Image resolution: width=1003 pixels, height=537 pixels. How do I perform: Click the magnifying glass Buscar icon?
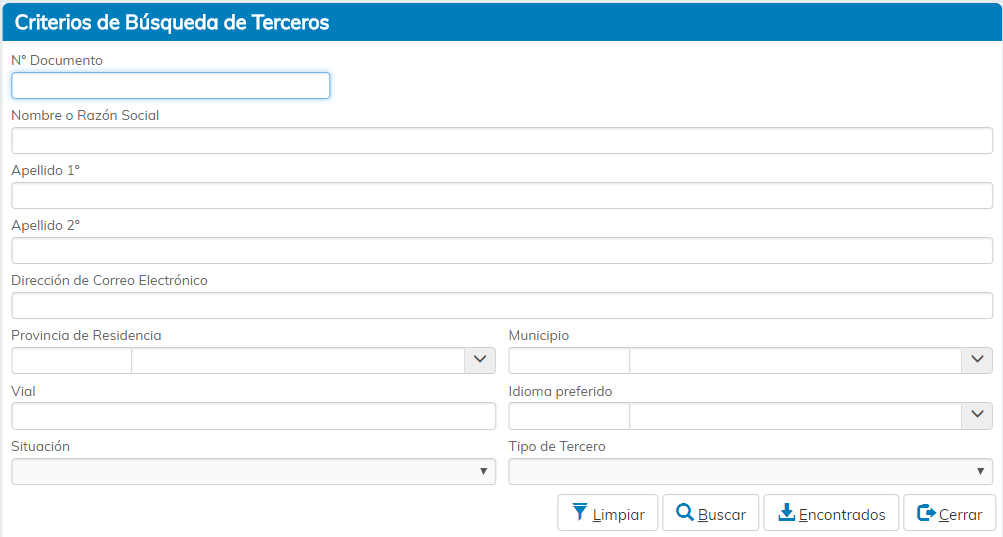click(685, 513)
